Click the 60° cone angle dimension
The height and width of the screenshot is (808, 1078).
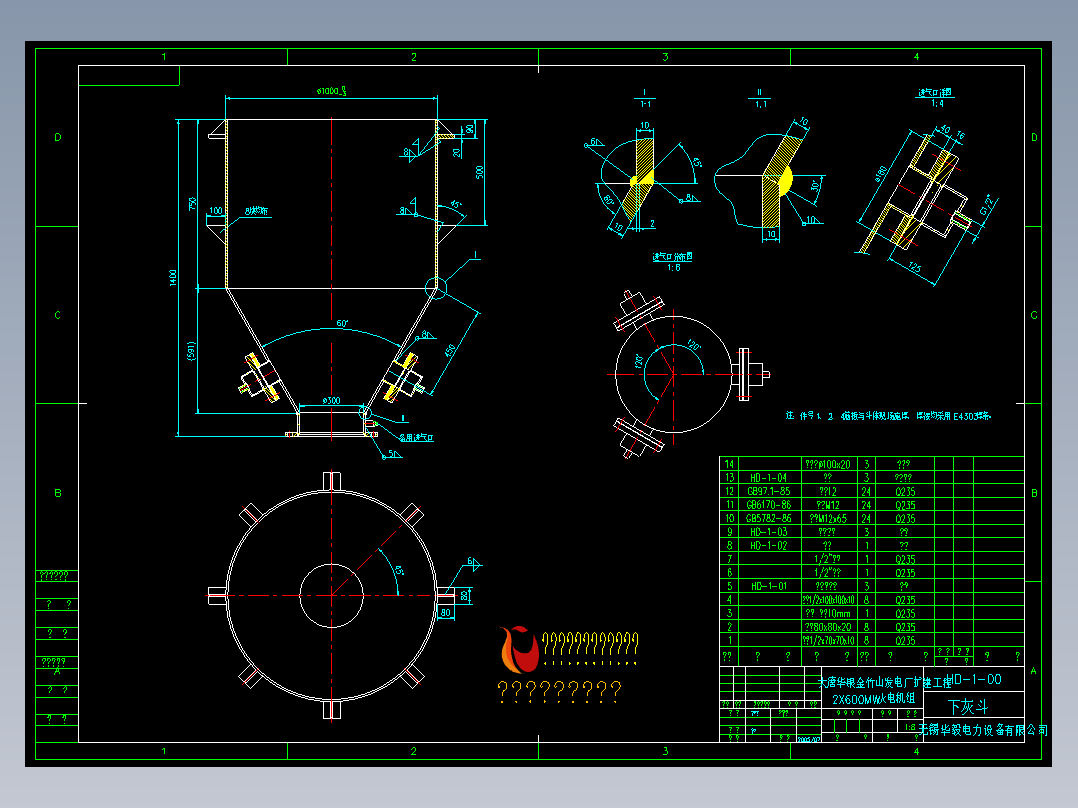click(x=342, y=323)
